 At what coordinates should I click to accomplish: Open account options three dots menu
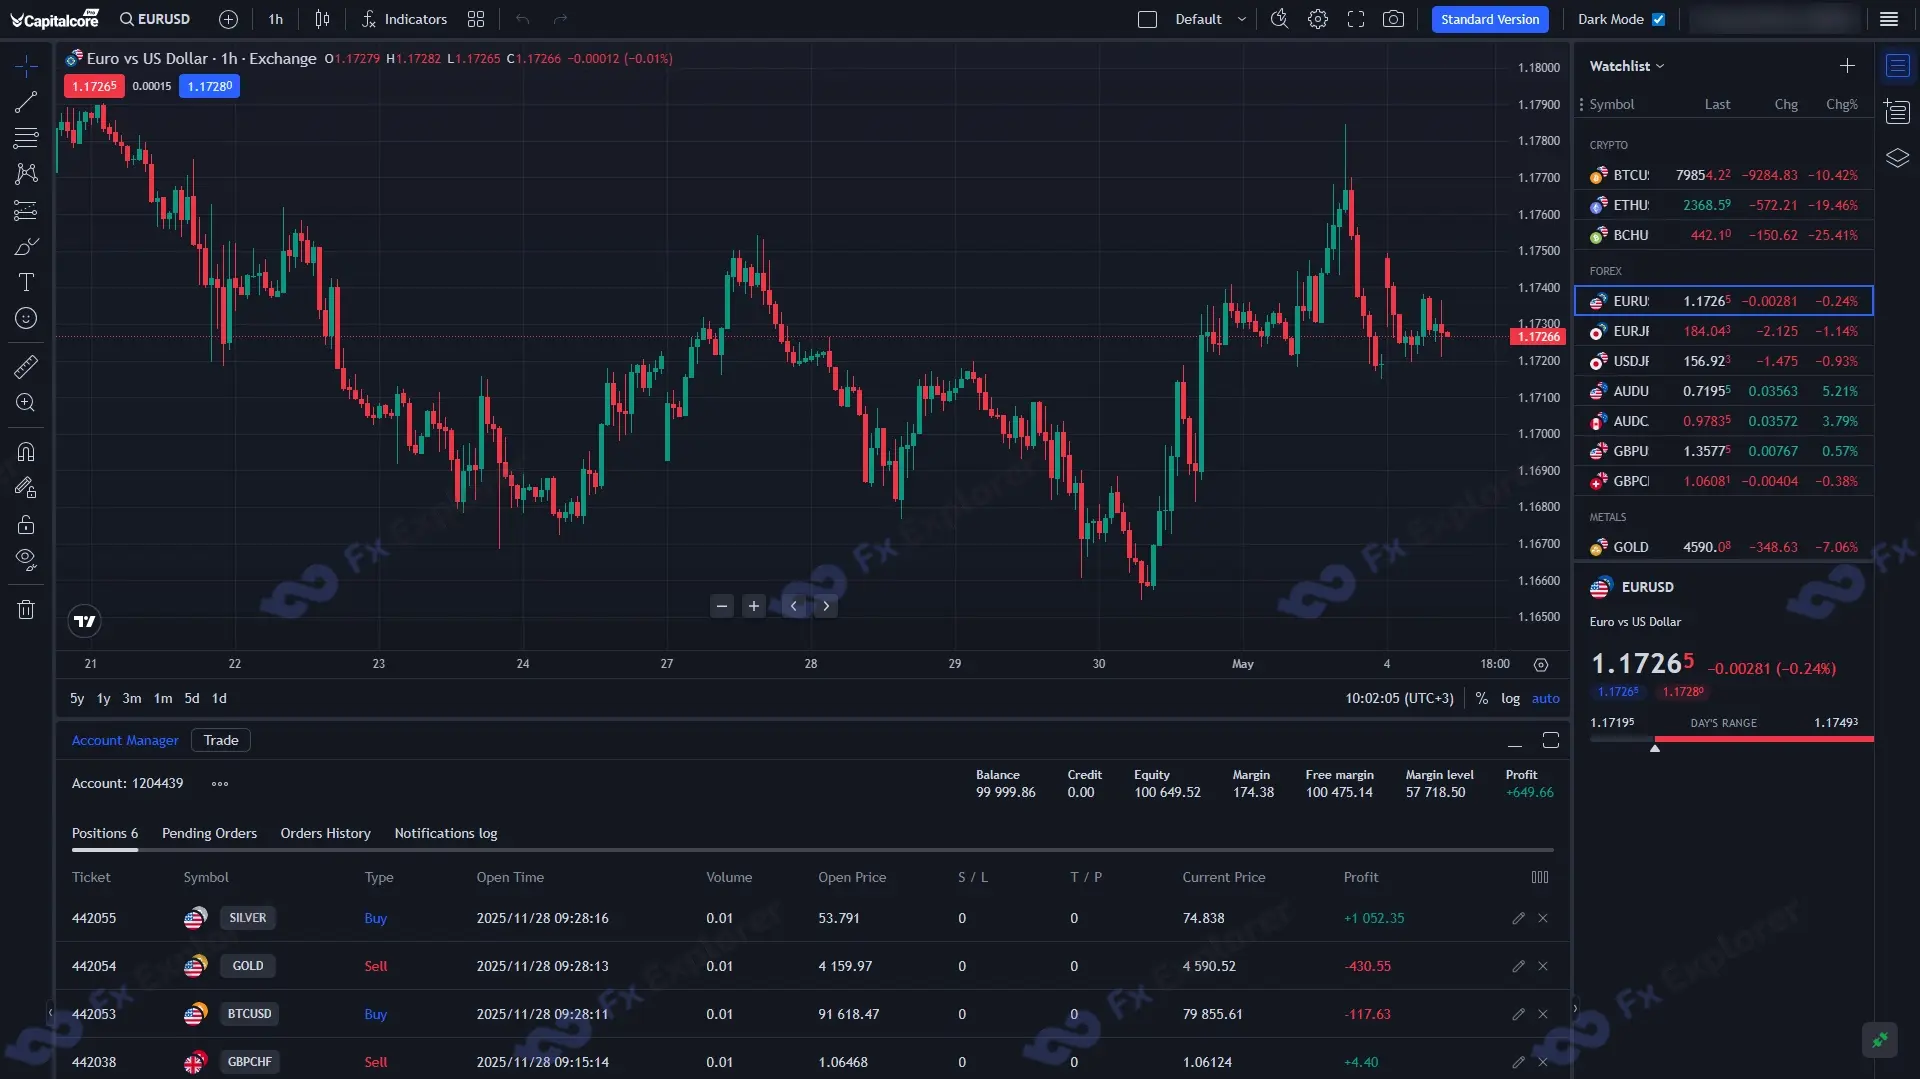point(220,784)
